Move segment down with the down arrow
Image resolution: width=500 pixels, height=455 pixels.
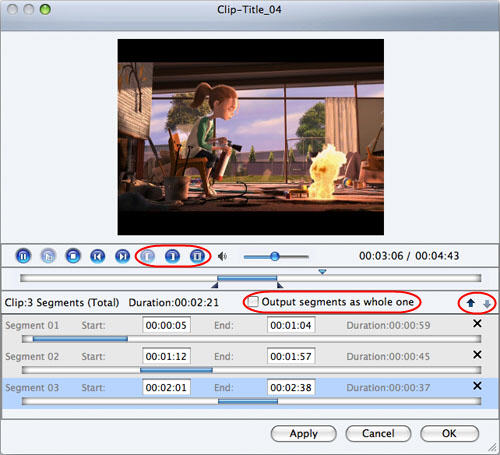[x=487, y=304]
